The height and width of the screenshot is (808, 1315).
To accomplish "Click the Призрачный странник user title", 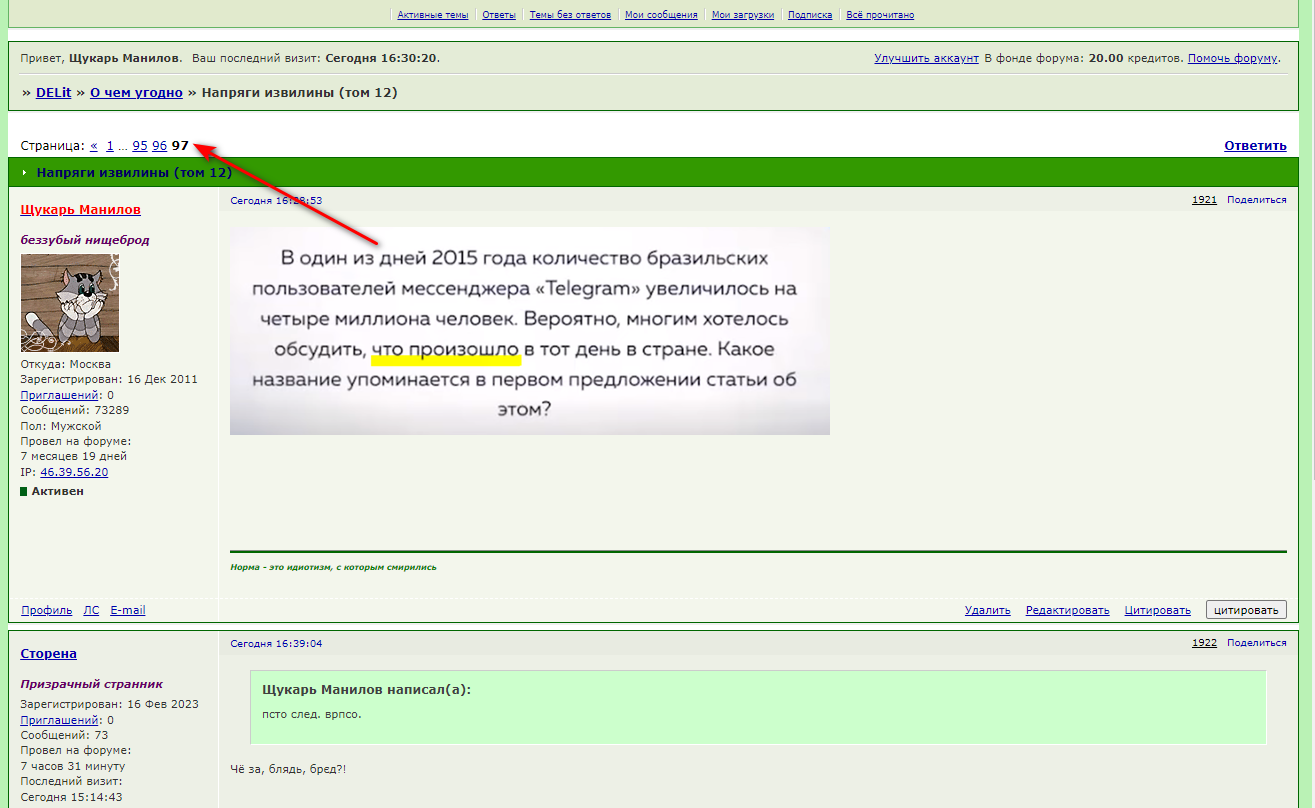I will coord(91,684).
